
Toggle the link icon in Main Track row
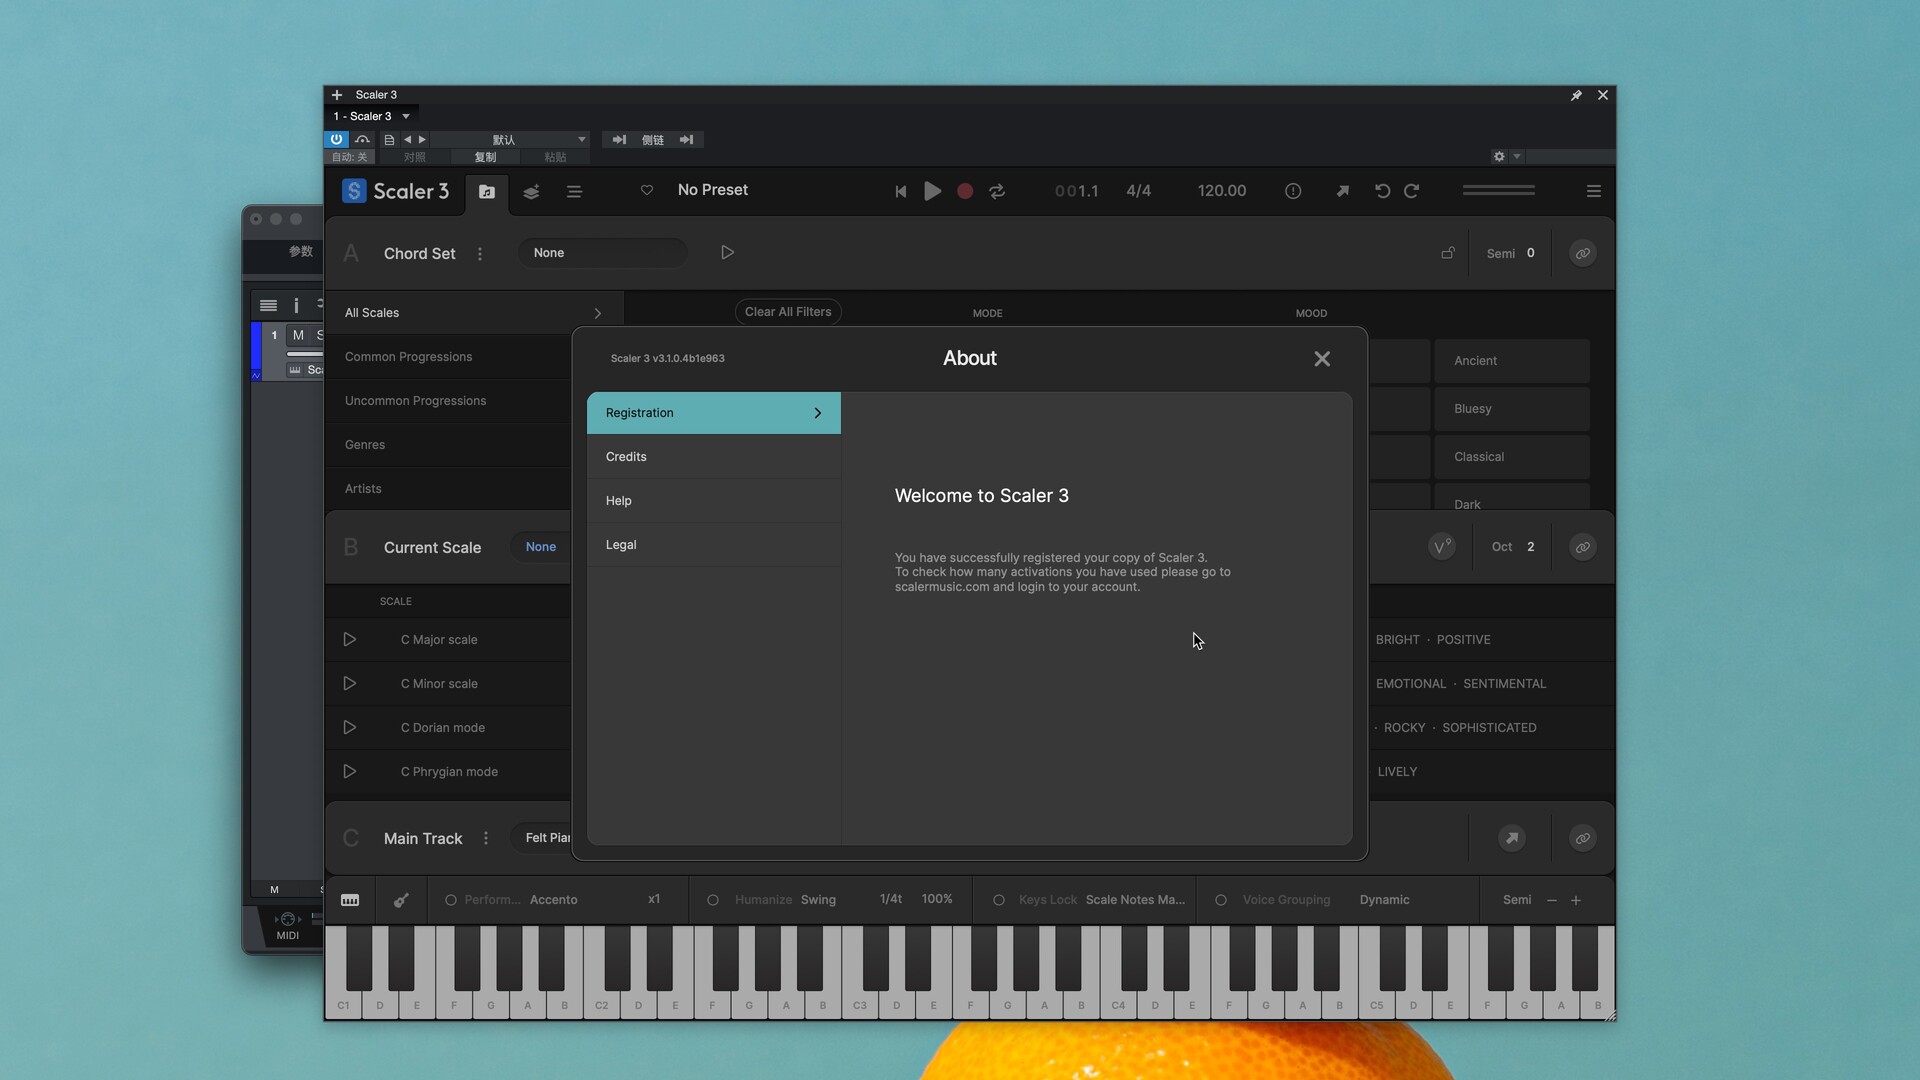tap(1582, 838)
